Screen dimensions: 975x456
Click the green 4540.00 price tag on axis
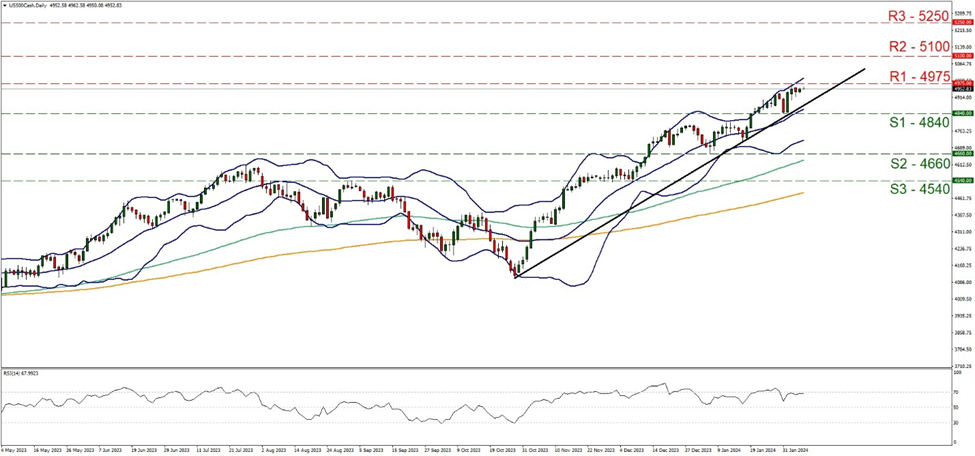(x=959, y=181)
